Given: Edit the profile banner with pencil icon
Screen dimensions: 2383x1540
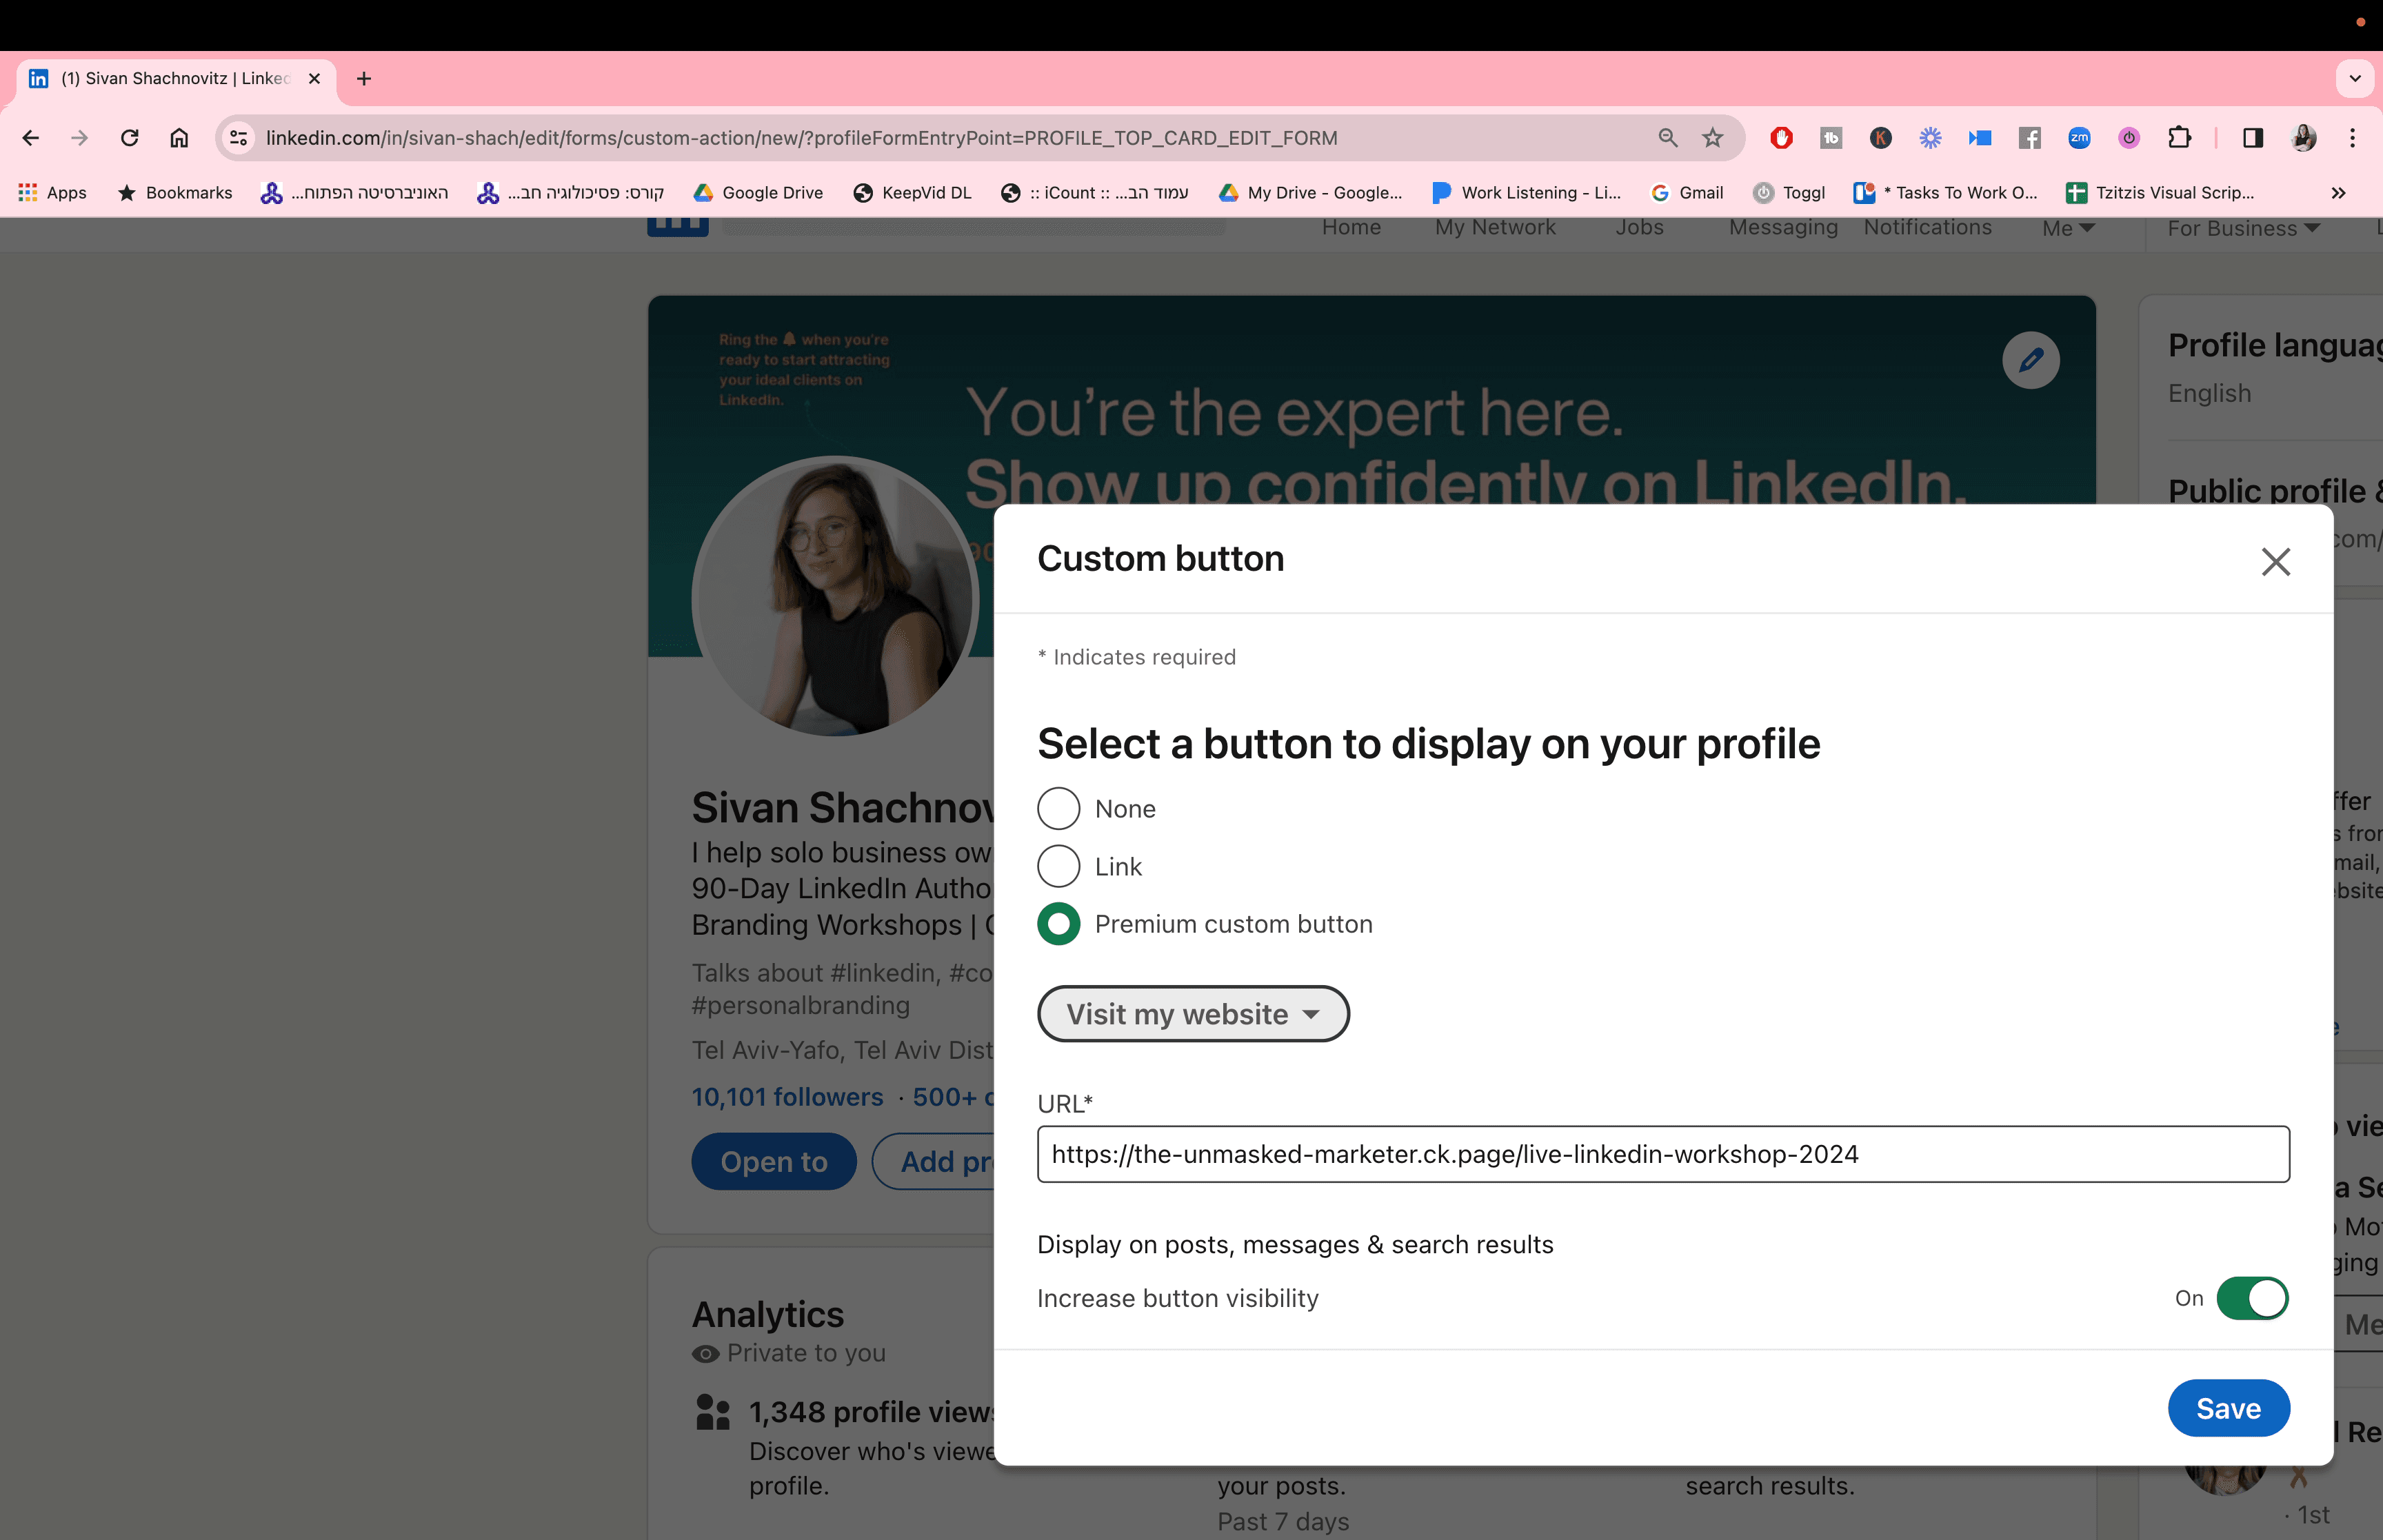Looking at the screenshot, I should pyautogui.click(x=2031, y=360).
